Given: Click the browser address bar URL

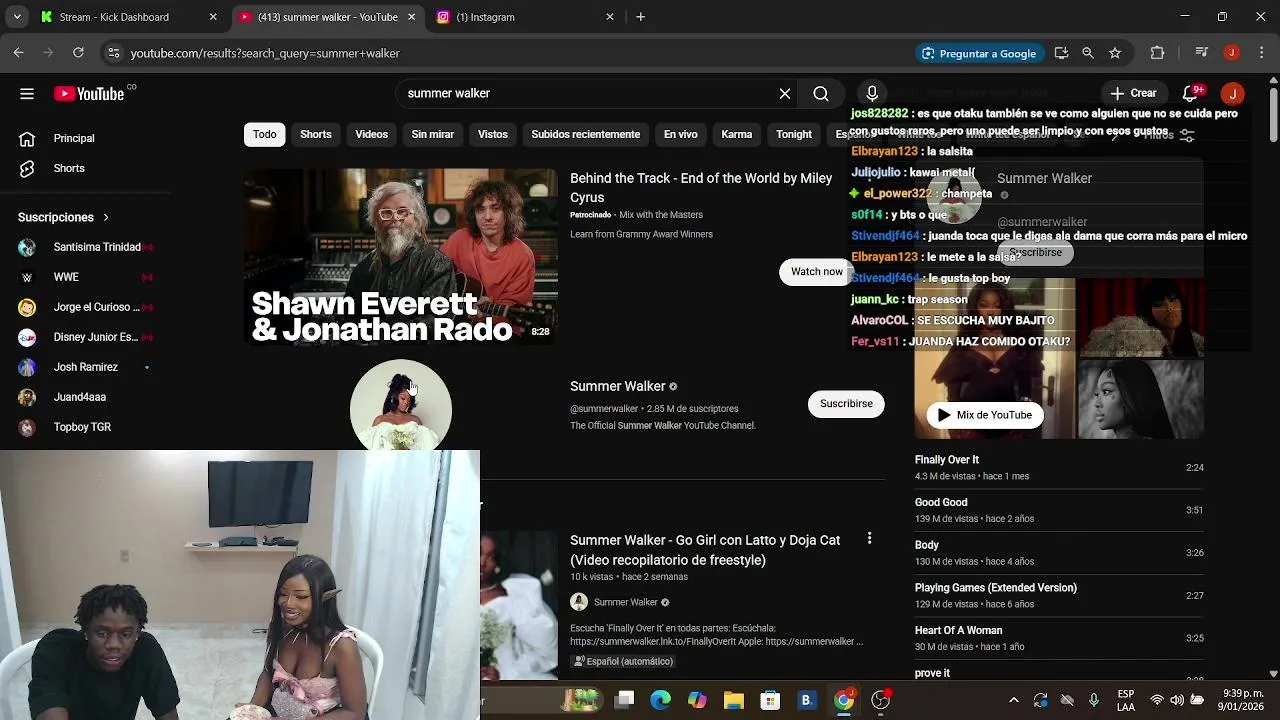Looking at the screenshot, I should 265,53.
